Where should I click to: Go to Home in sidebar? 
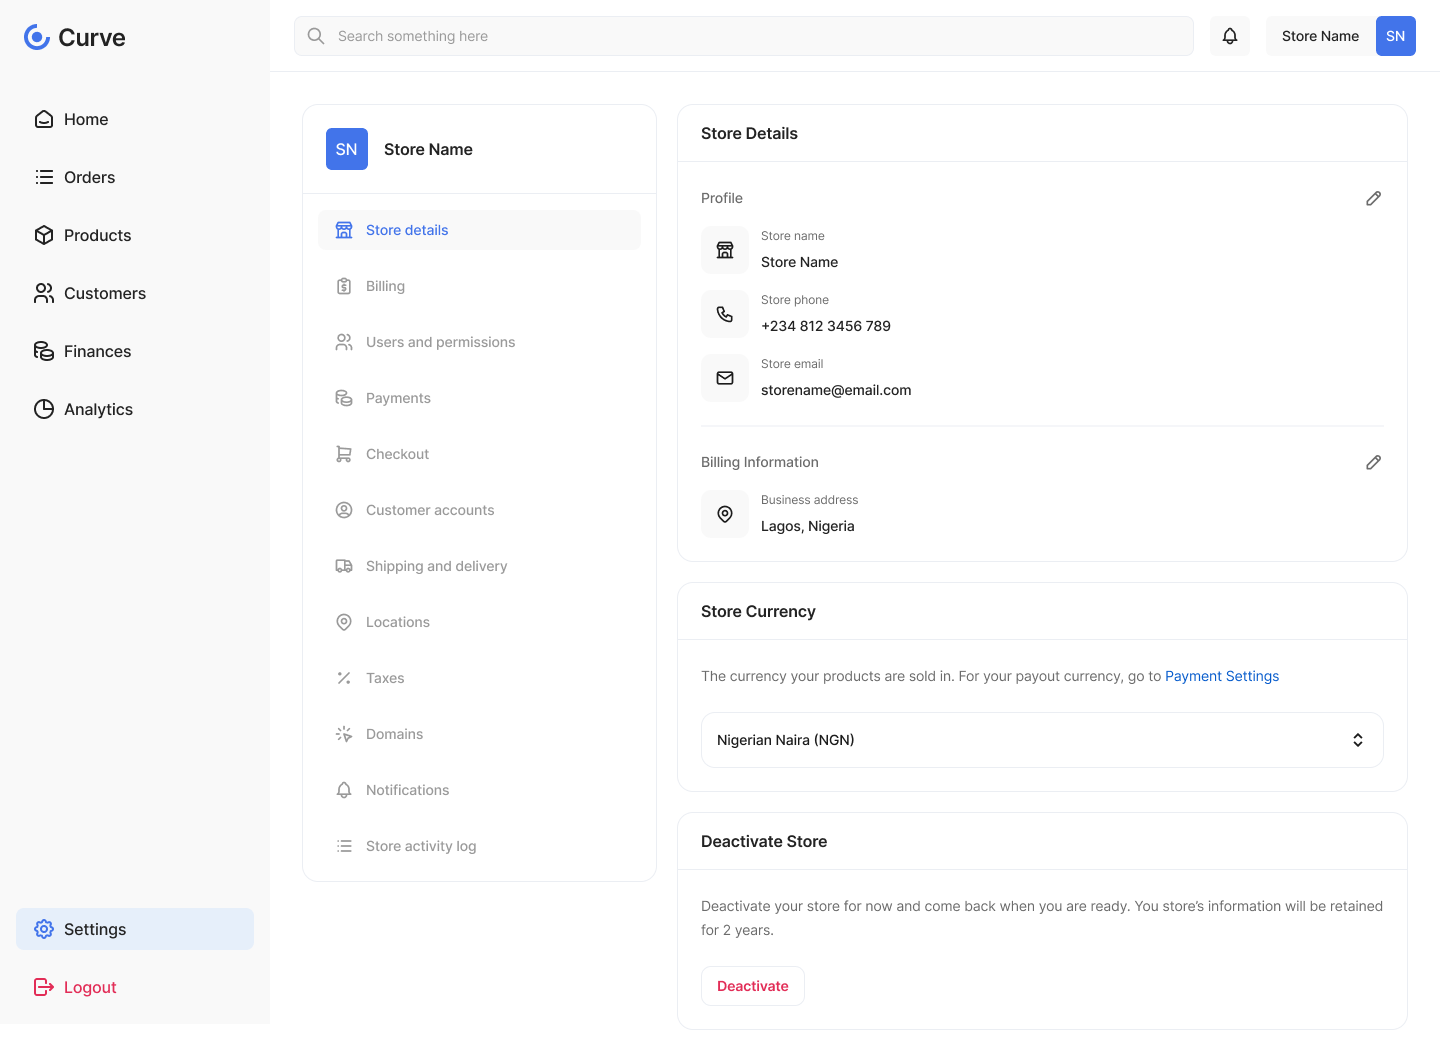[135, 119]
